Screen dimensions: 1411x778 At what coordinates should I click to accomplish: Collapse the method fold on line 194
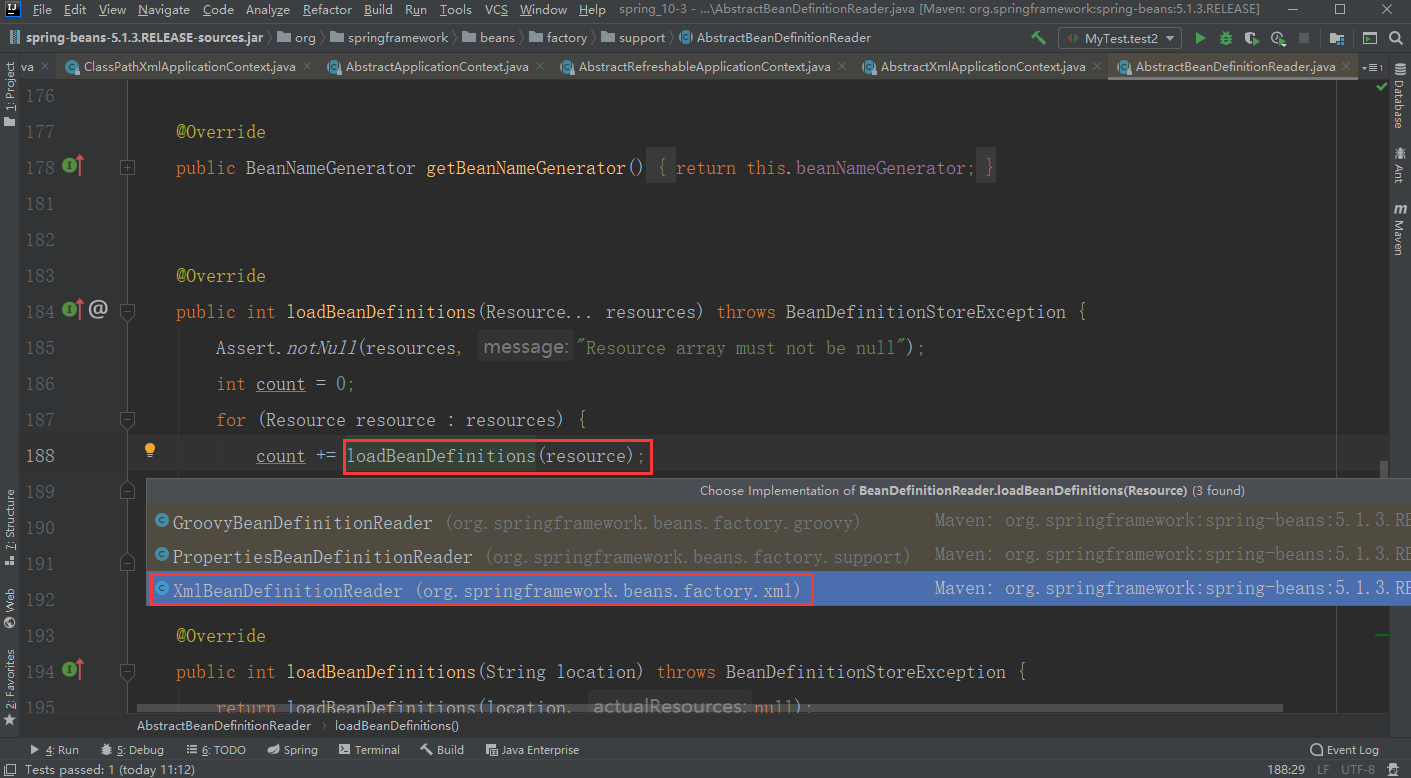(x=127, y=672)
